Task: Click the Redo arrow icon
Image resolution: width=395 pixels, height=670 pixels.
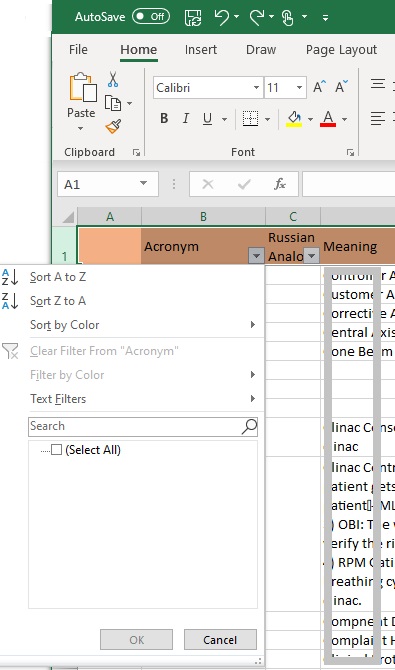Action: click(x=257, y=18)
